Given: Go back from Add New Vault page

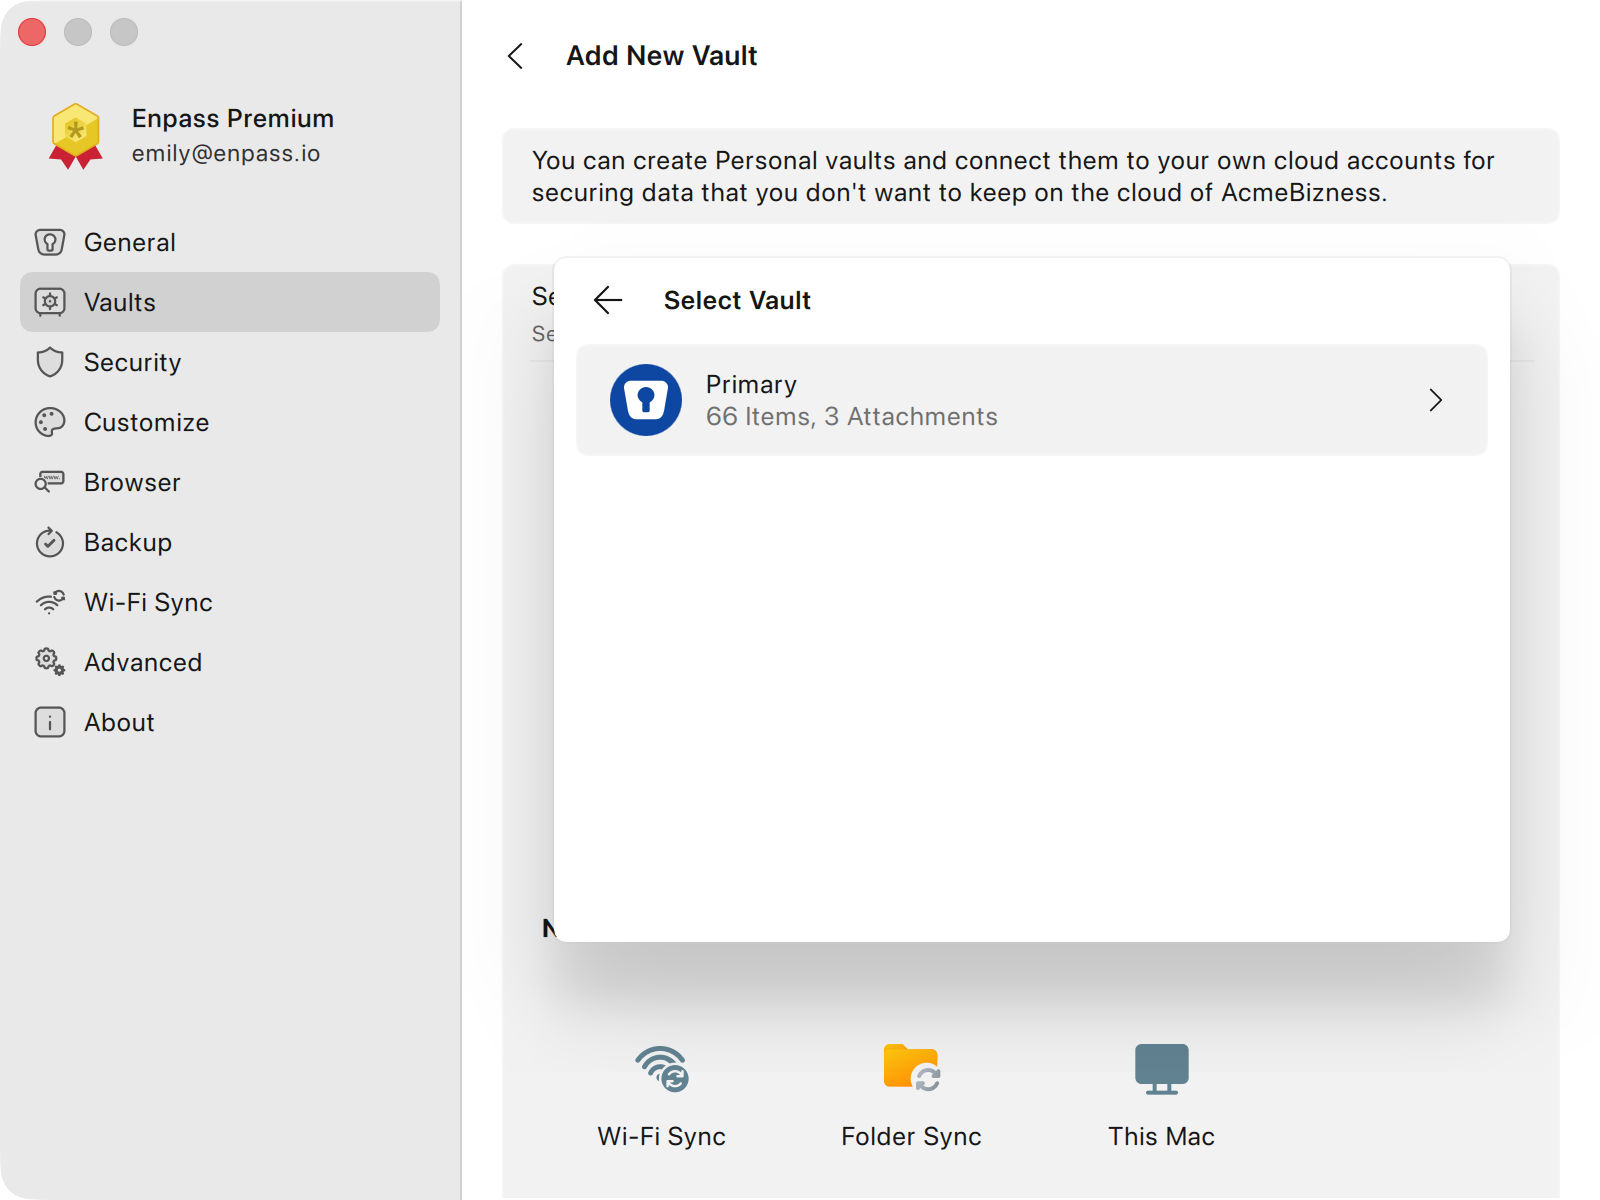Looking at the screenshot, I should coord(516,56).
